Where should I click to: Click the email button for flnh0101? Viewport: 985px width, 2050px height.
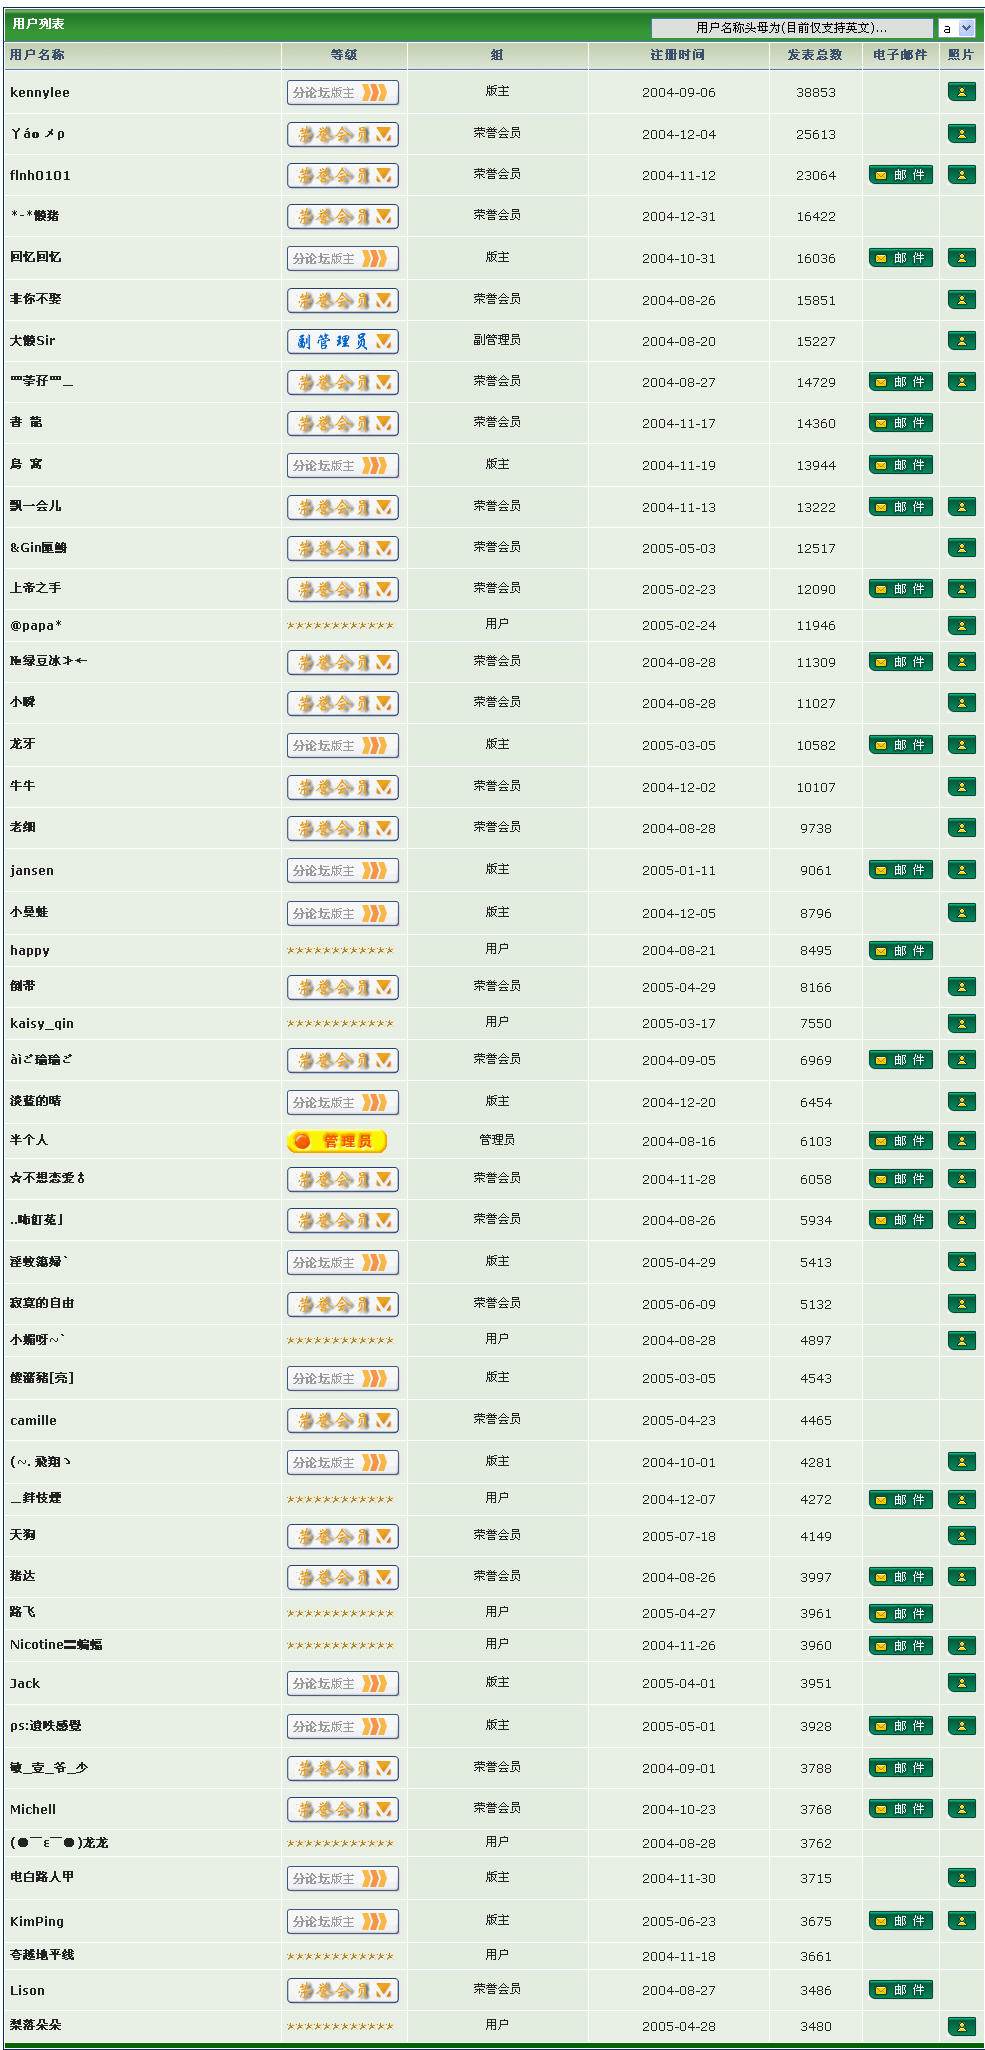[x=900, y=175]
